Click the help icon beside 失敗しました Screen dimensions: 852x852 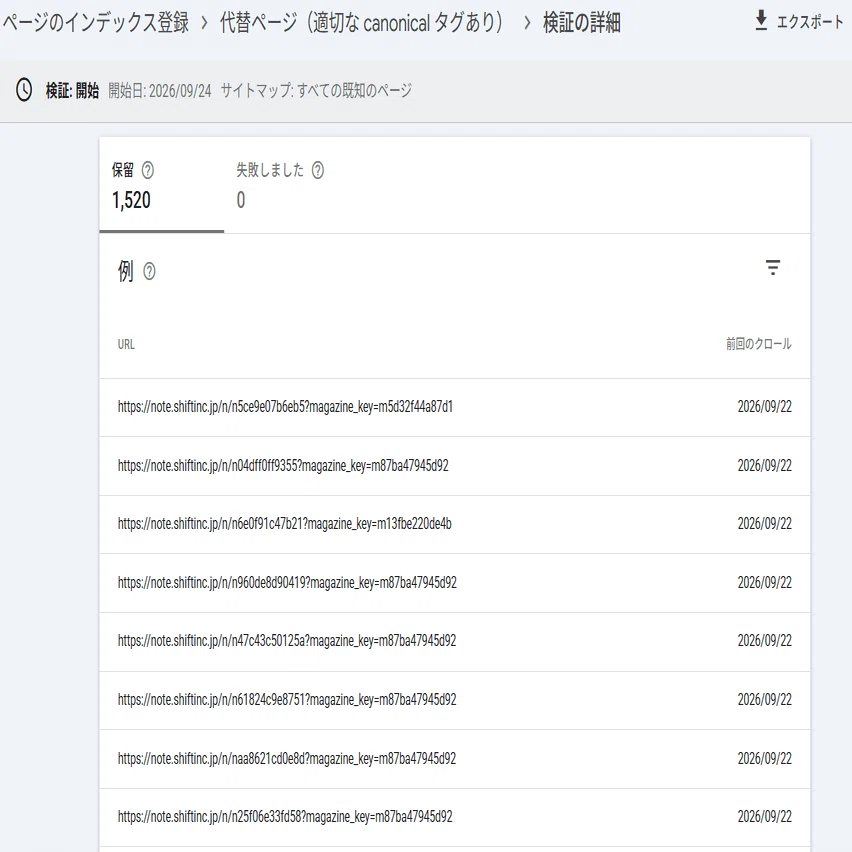click(x=318, y=171)
